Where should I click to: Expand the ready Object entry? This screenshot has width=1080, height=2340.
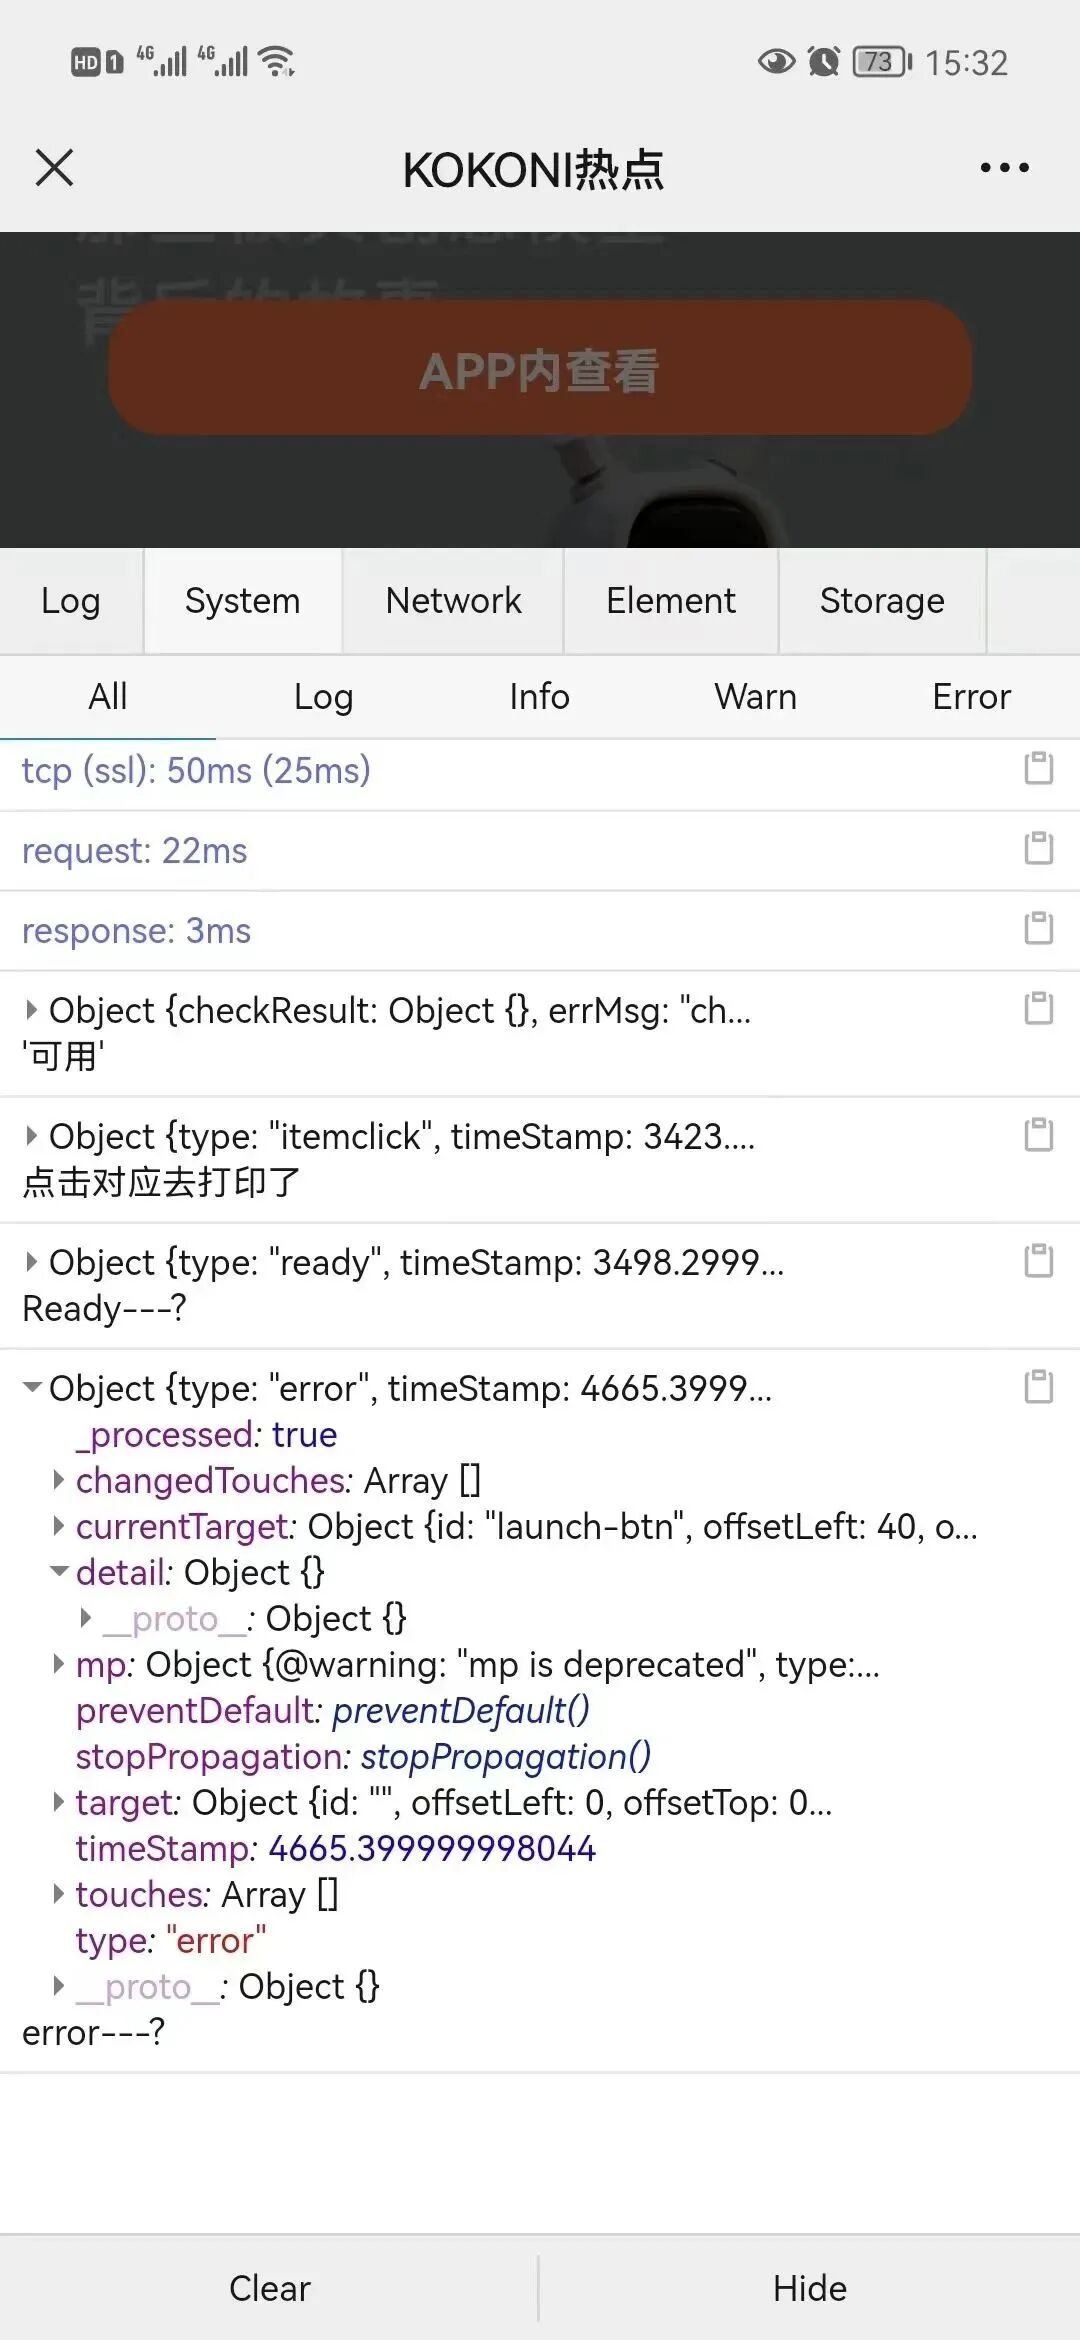(x=32, y=1262)
